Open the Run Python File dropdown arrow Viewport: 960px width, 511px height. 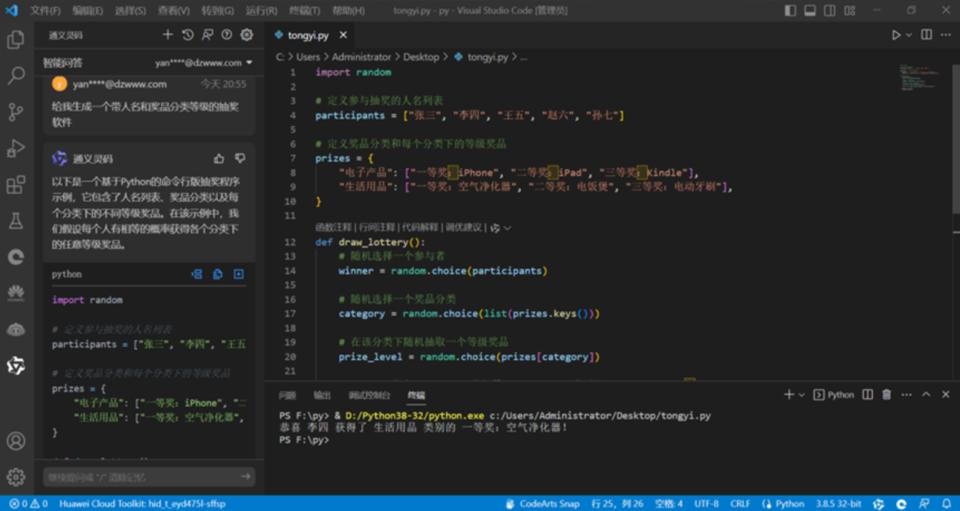tap(908, 35)
